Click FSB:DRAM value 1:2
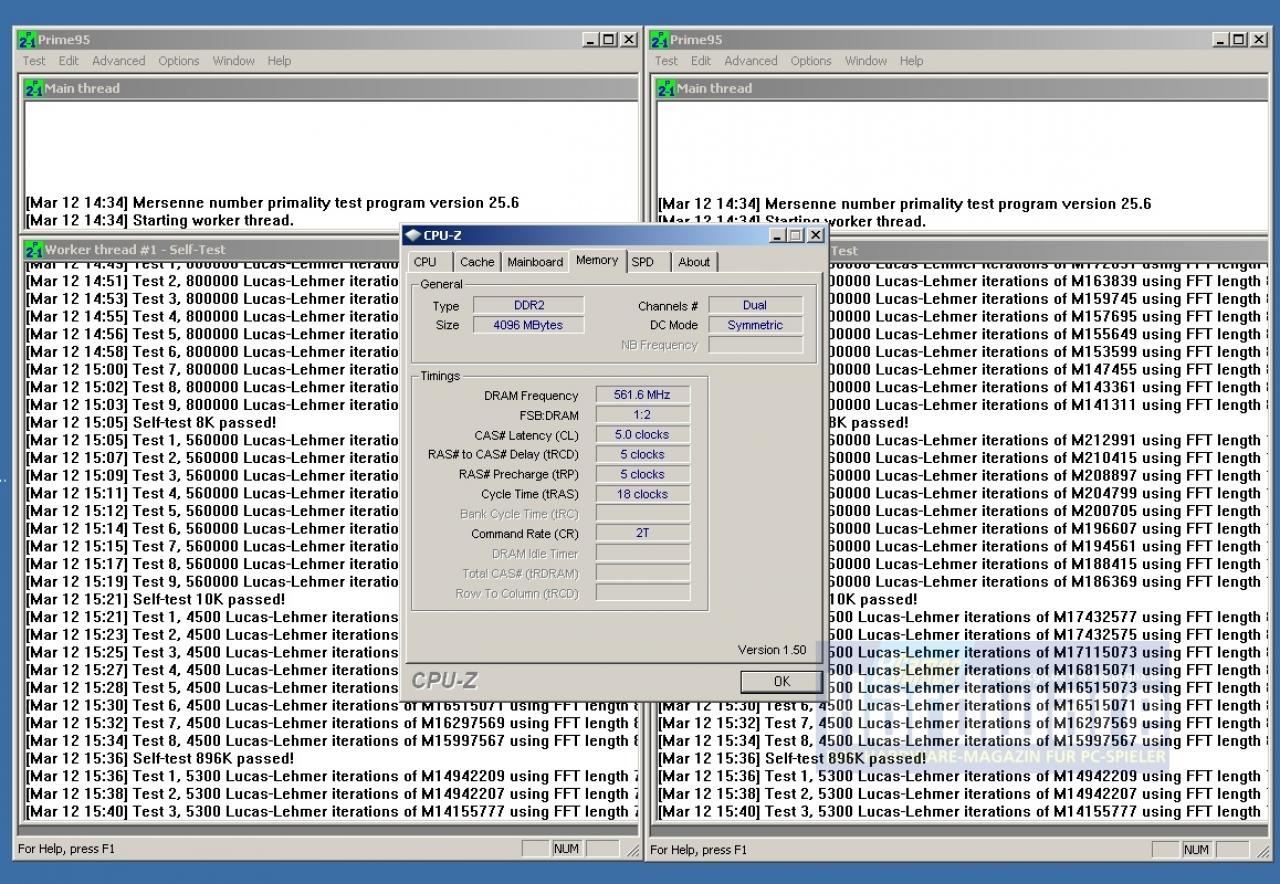This screenshot has width=1280, height=884. (x=642, y=415)
